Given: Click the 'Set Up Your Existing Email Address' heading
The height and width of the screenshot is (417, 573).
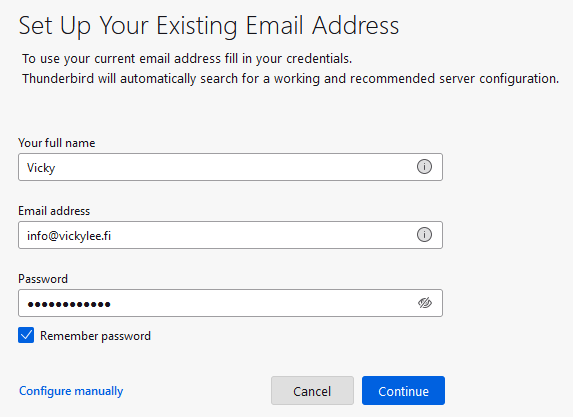Looking at the screenshot, I should 209,26.
